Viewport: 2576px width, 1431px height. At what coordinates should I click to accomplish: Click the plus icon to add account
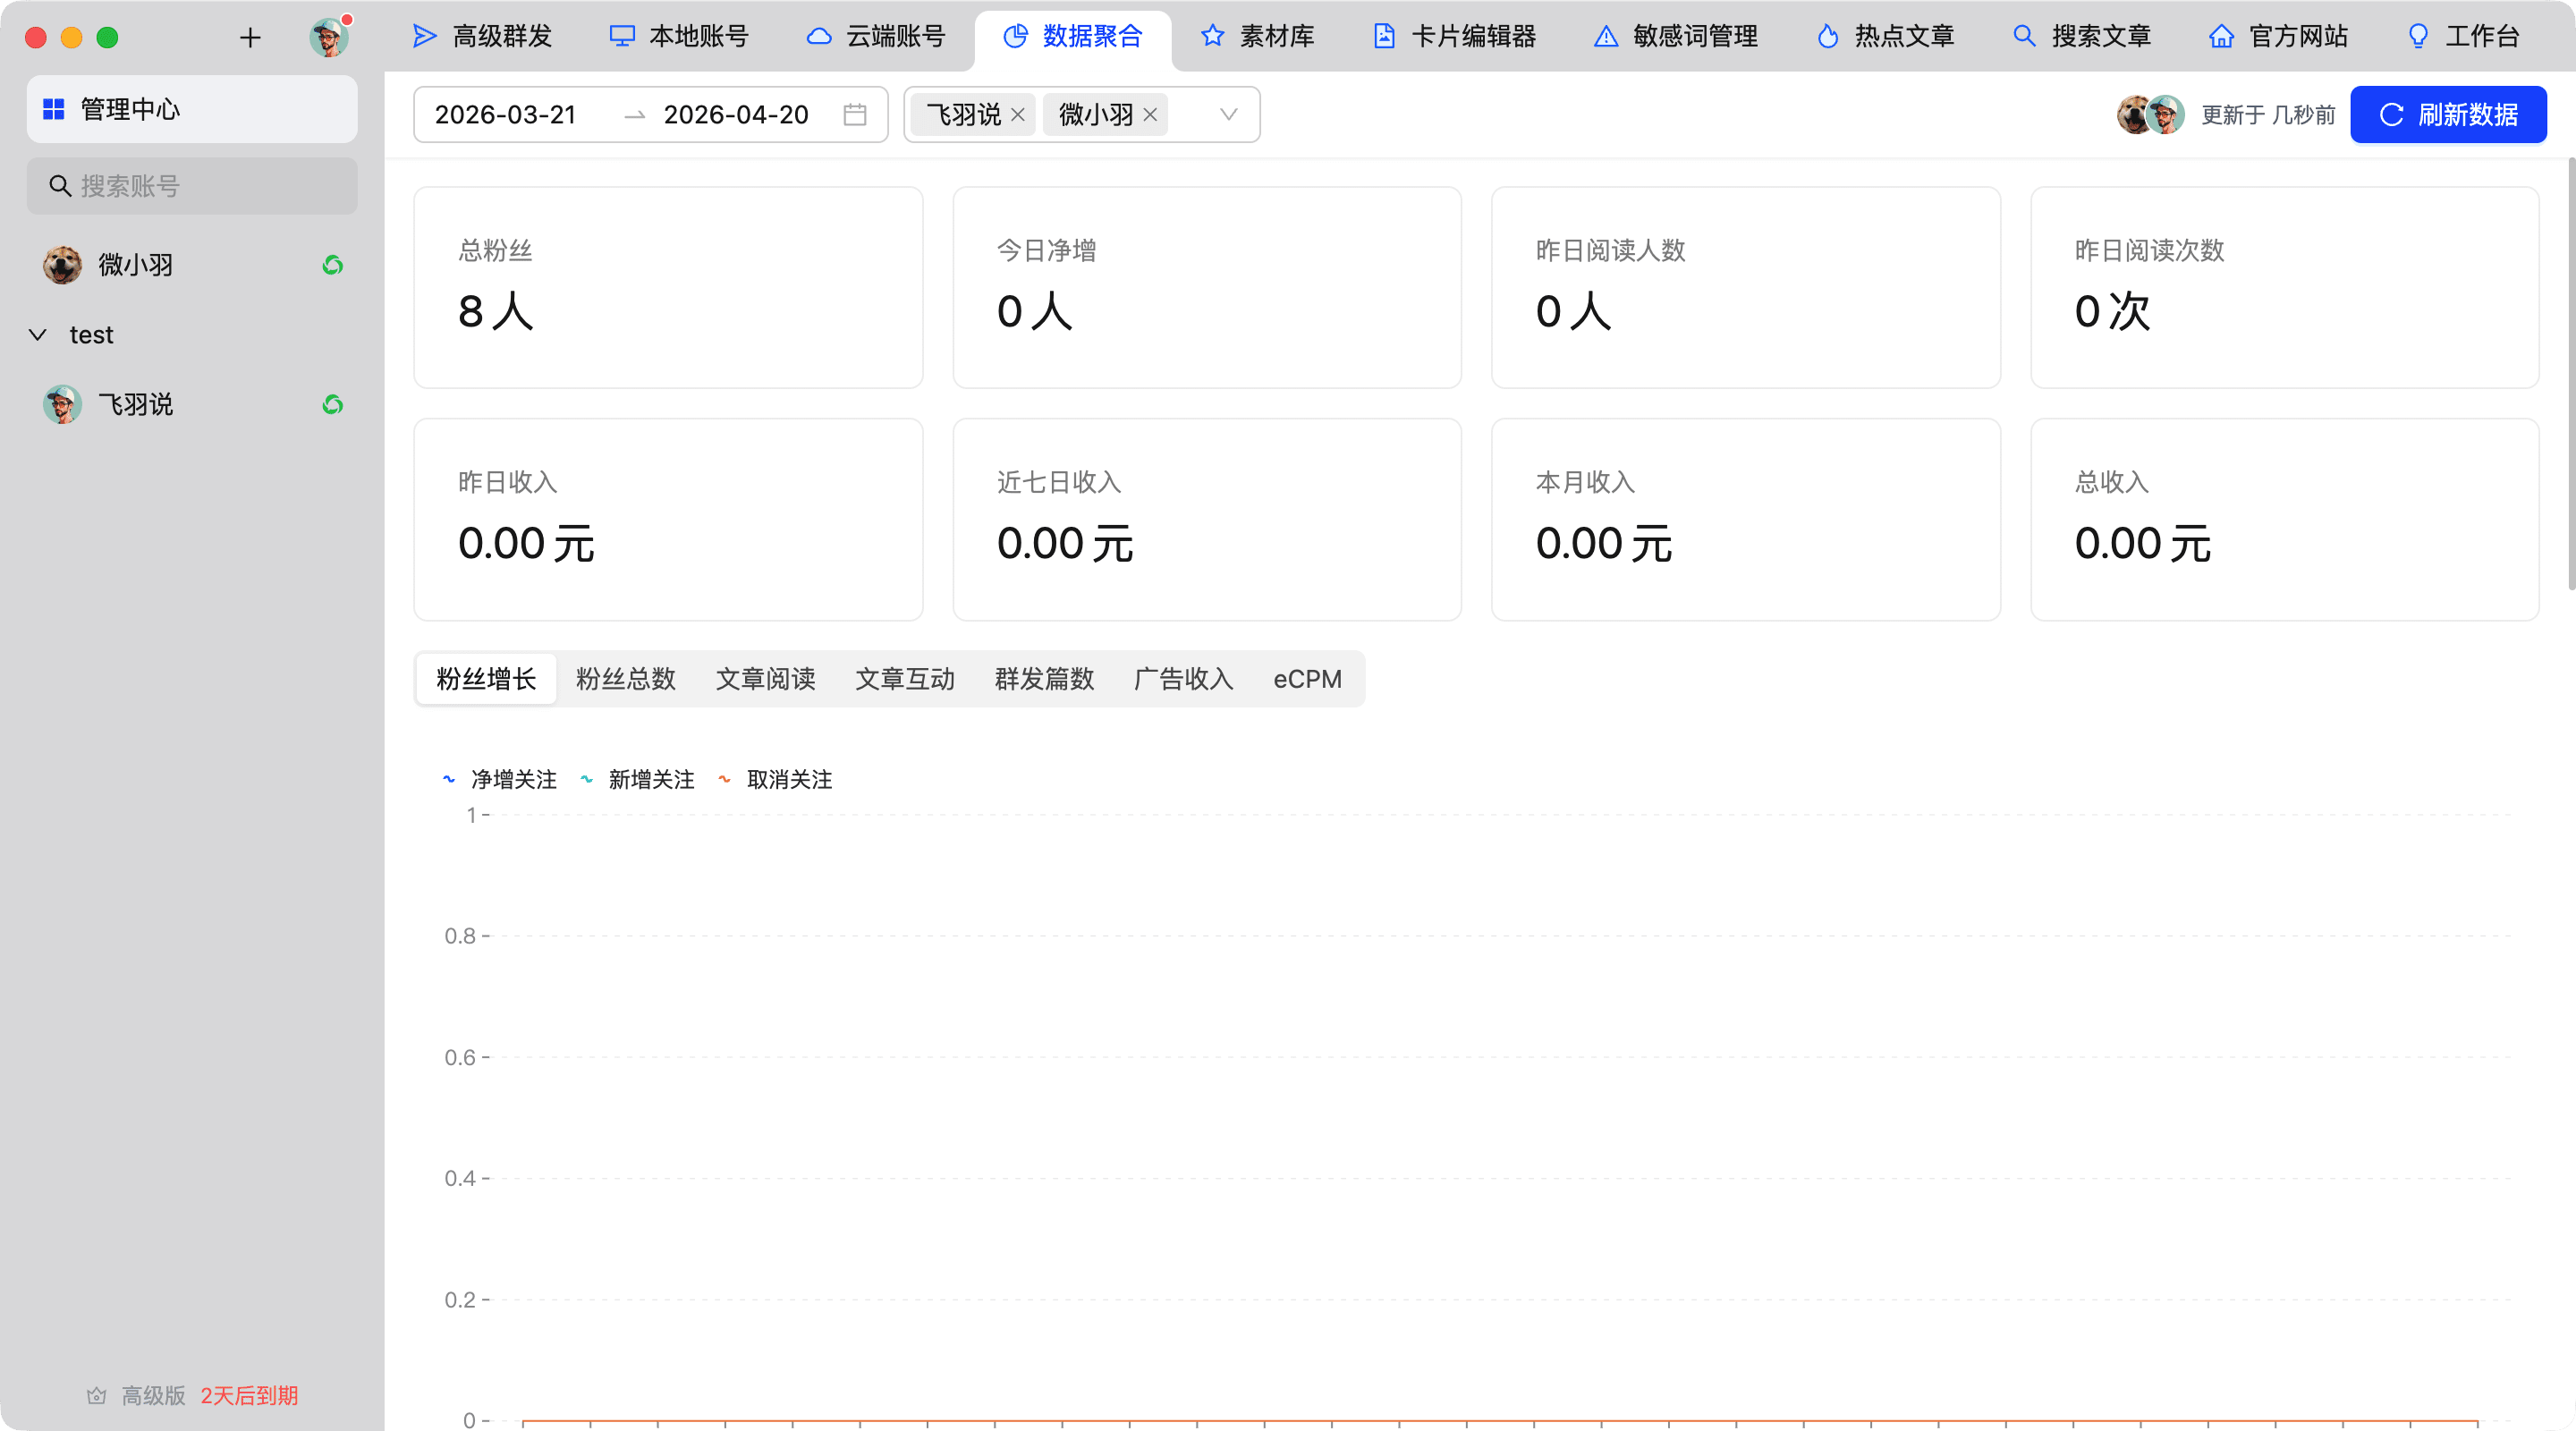pyautogui.click(x=250, y=38)
